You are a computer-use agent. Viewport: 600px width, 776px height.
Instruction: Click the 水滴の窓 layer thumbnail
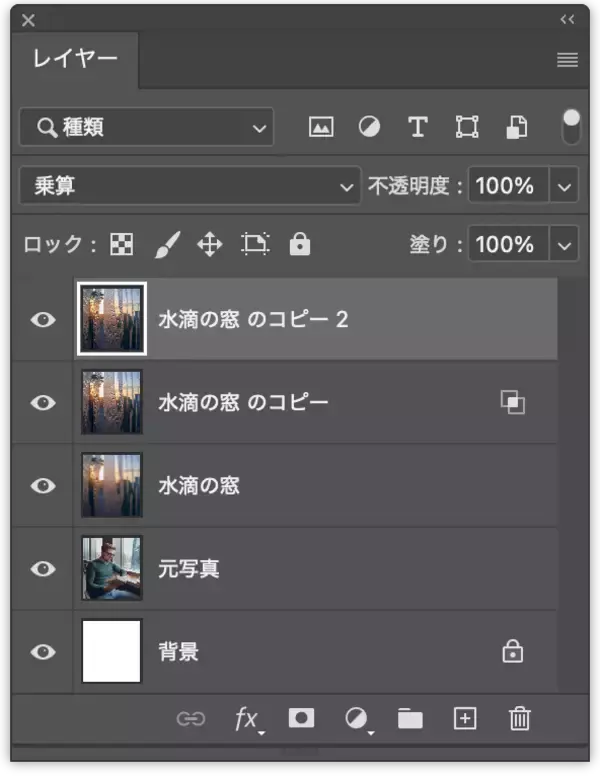(112, 485)
